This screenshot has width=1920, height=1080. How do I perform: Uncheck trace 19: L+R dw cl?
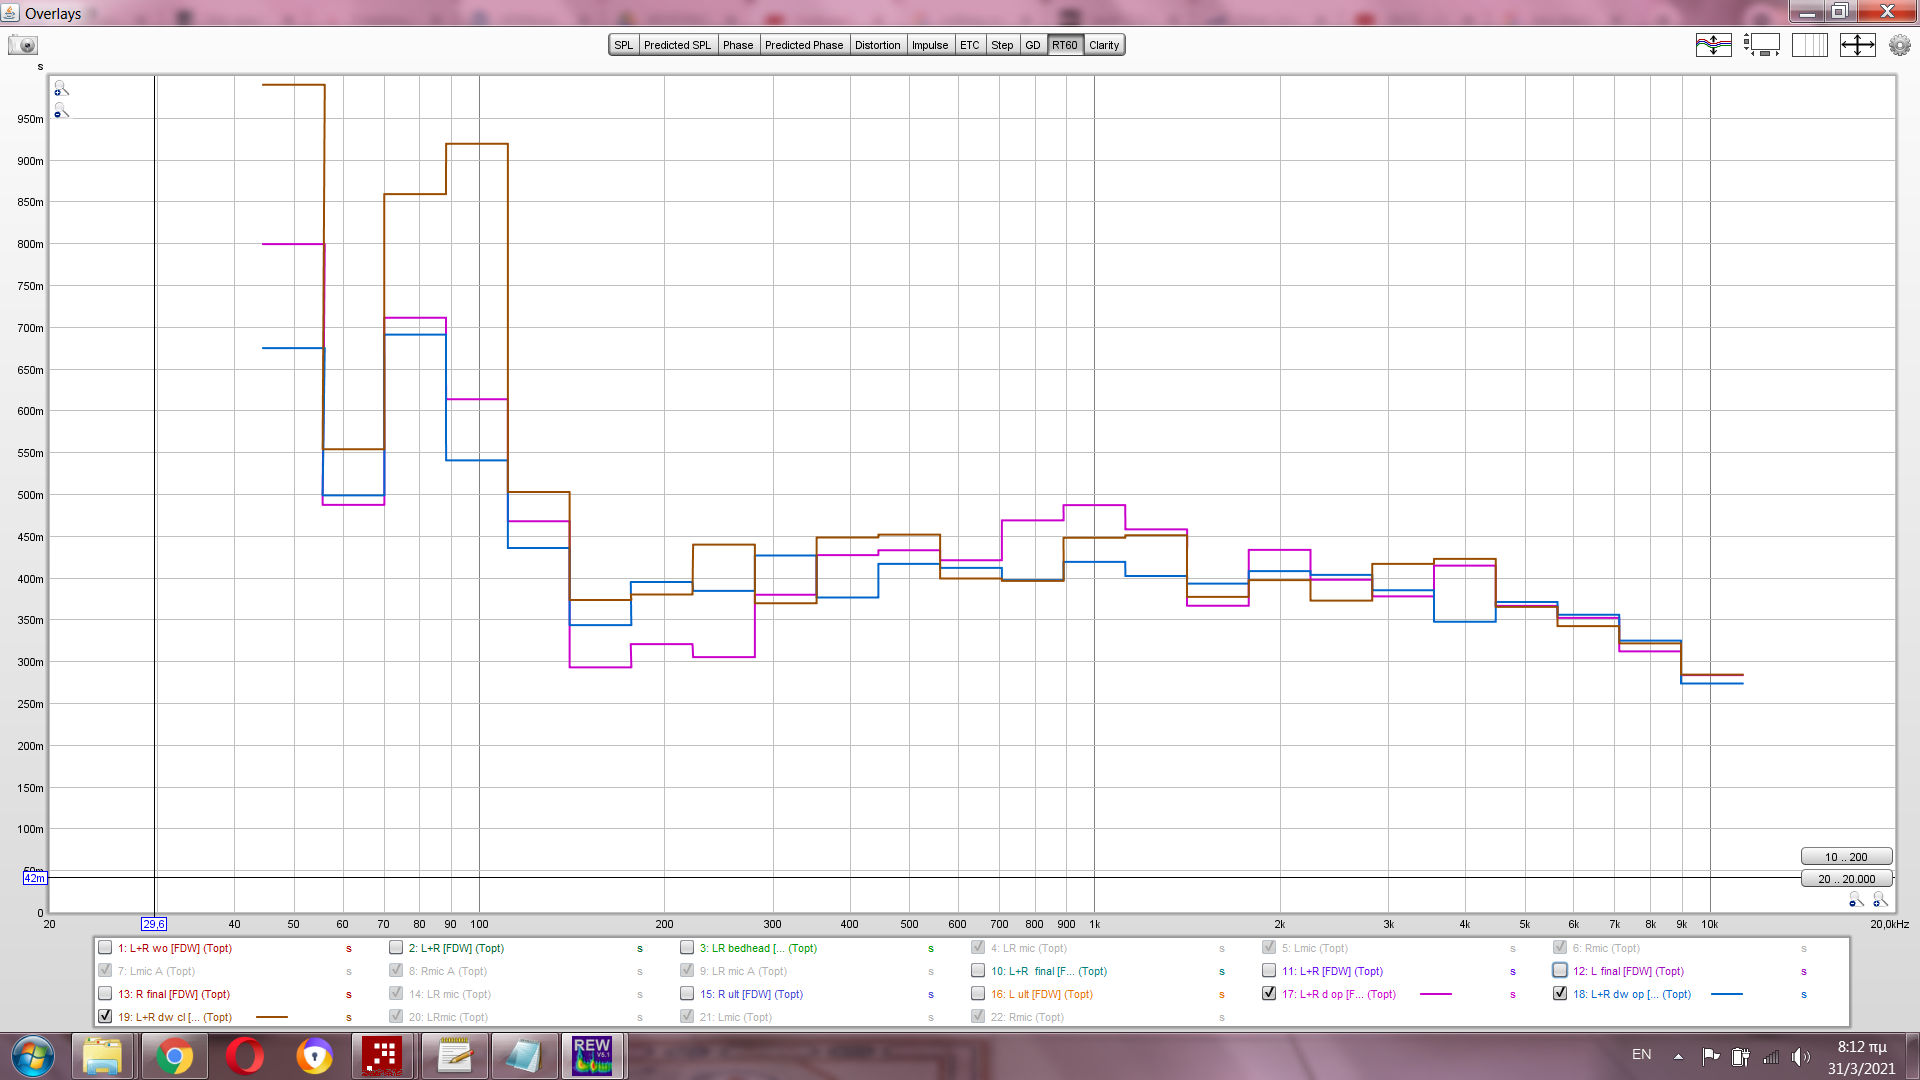point(105,1016)
